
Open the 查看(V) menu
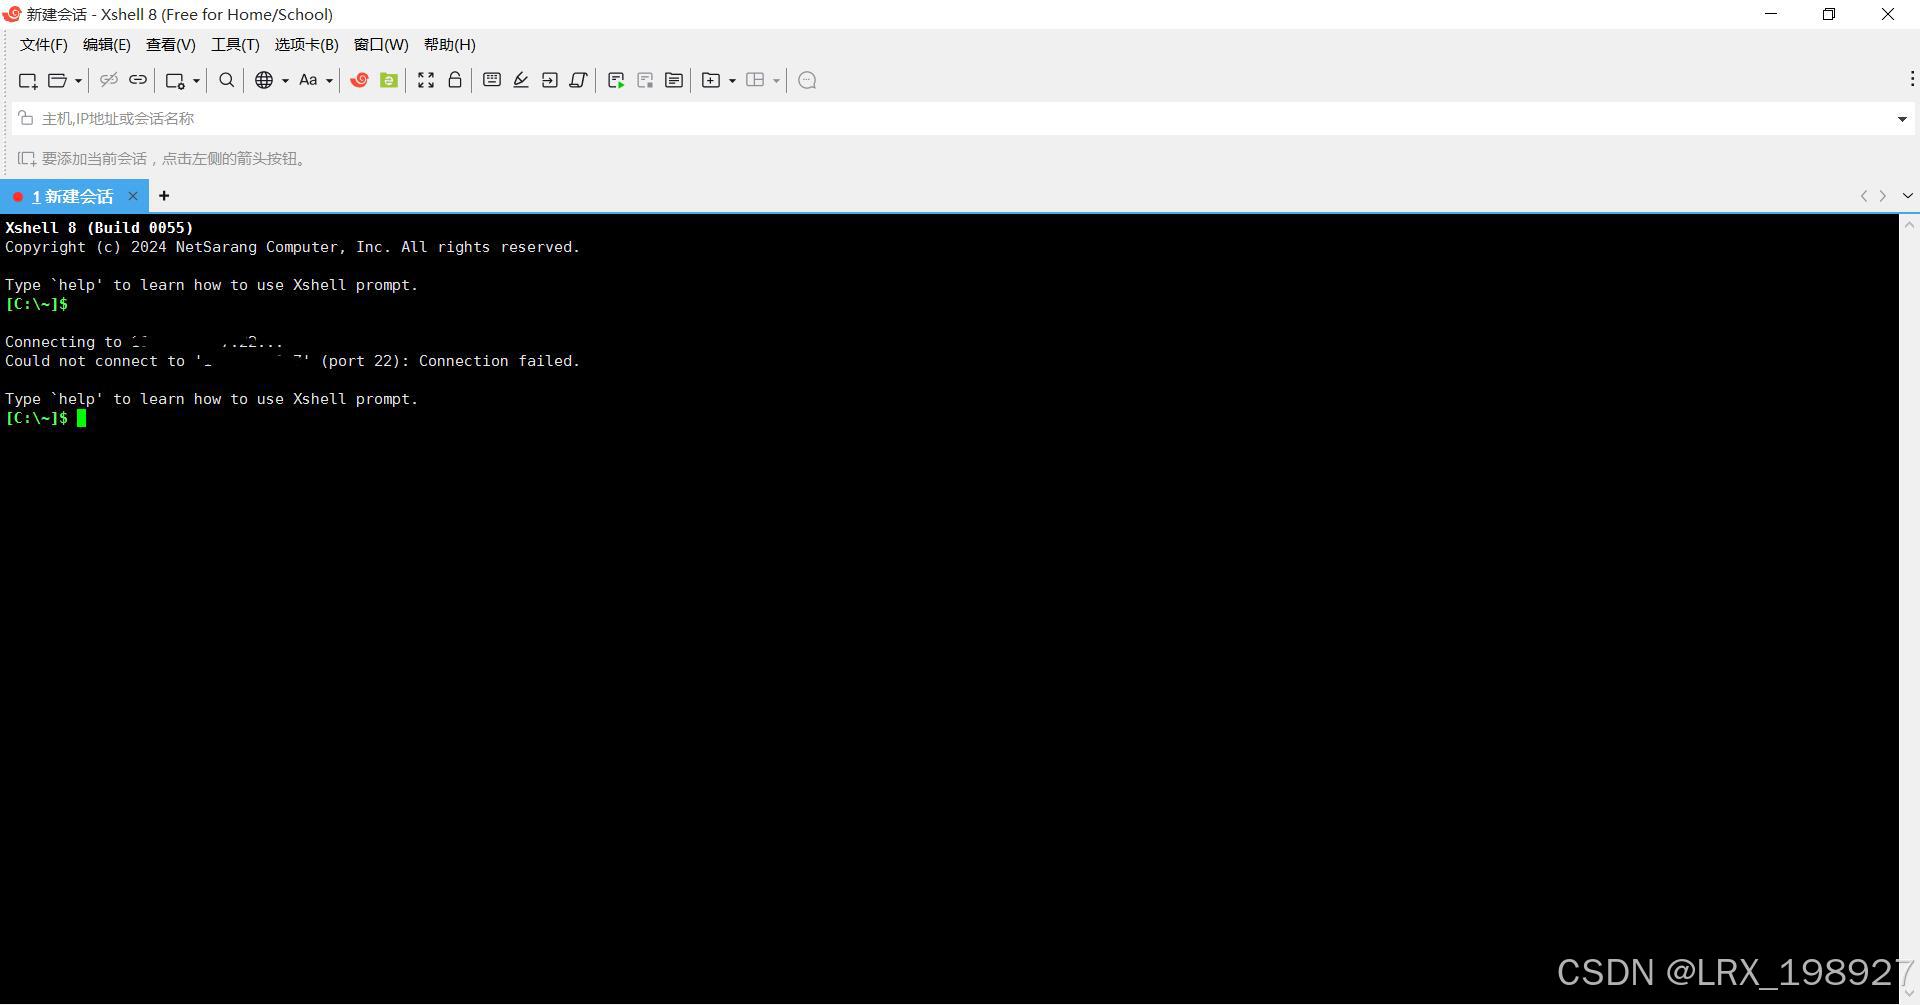pyautogui.click(x=171, y=45)
